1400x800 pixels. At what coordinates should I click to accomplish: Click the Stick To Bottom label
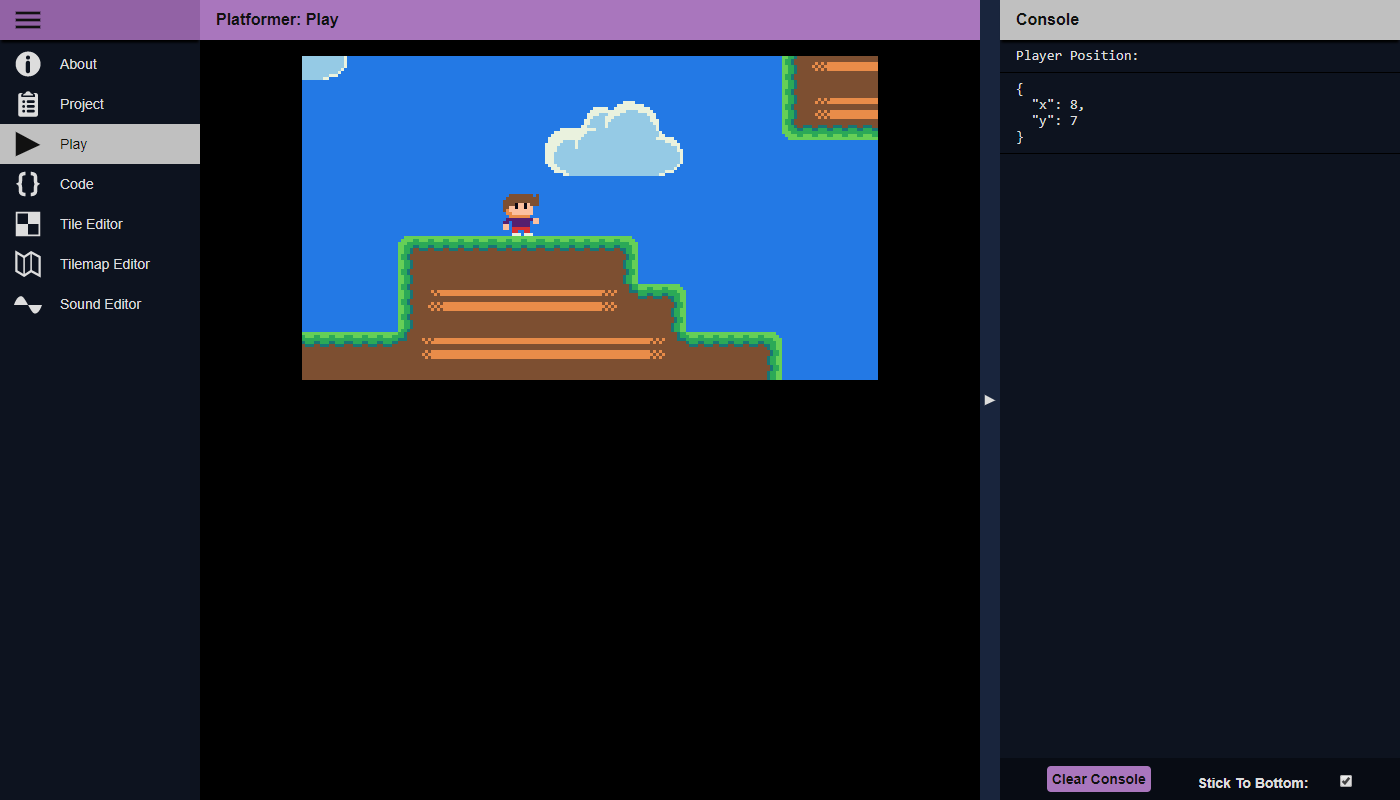(x=1253, y=783)
